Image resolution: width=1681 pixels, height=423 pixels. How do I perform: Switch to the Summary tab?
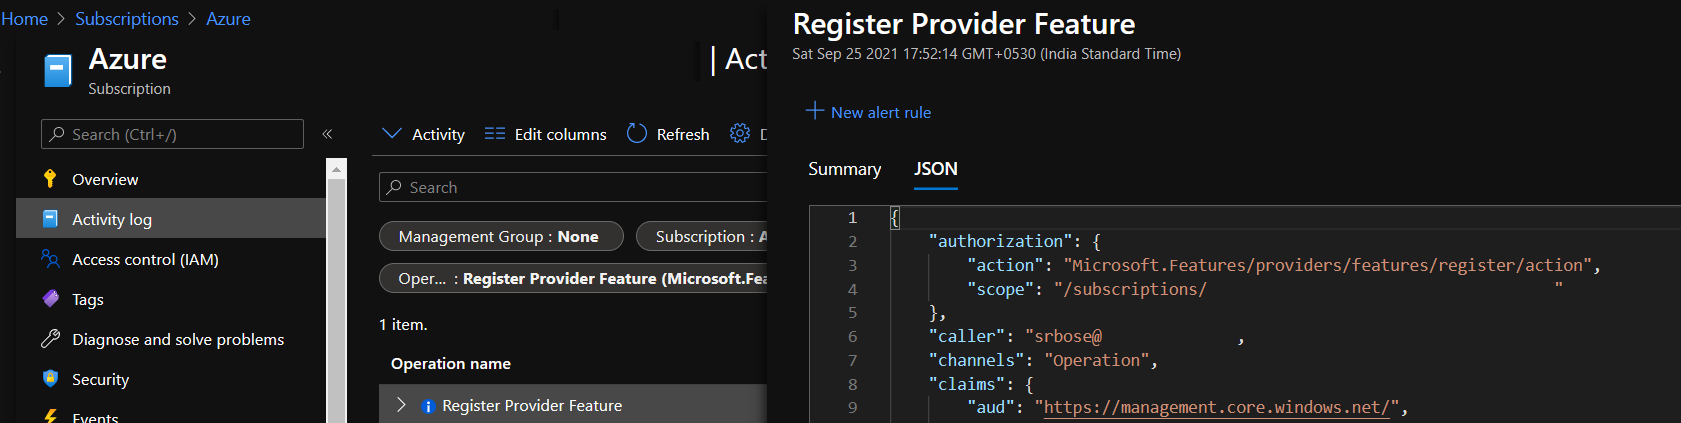pos(845,169)
